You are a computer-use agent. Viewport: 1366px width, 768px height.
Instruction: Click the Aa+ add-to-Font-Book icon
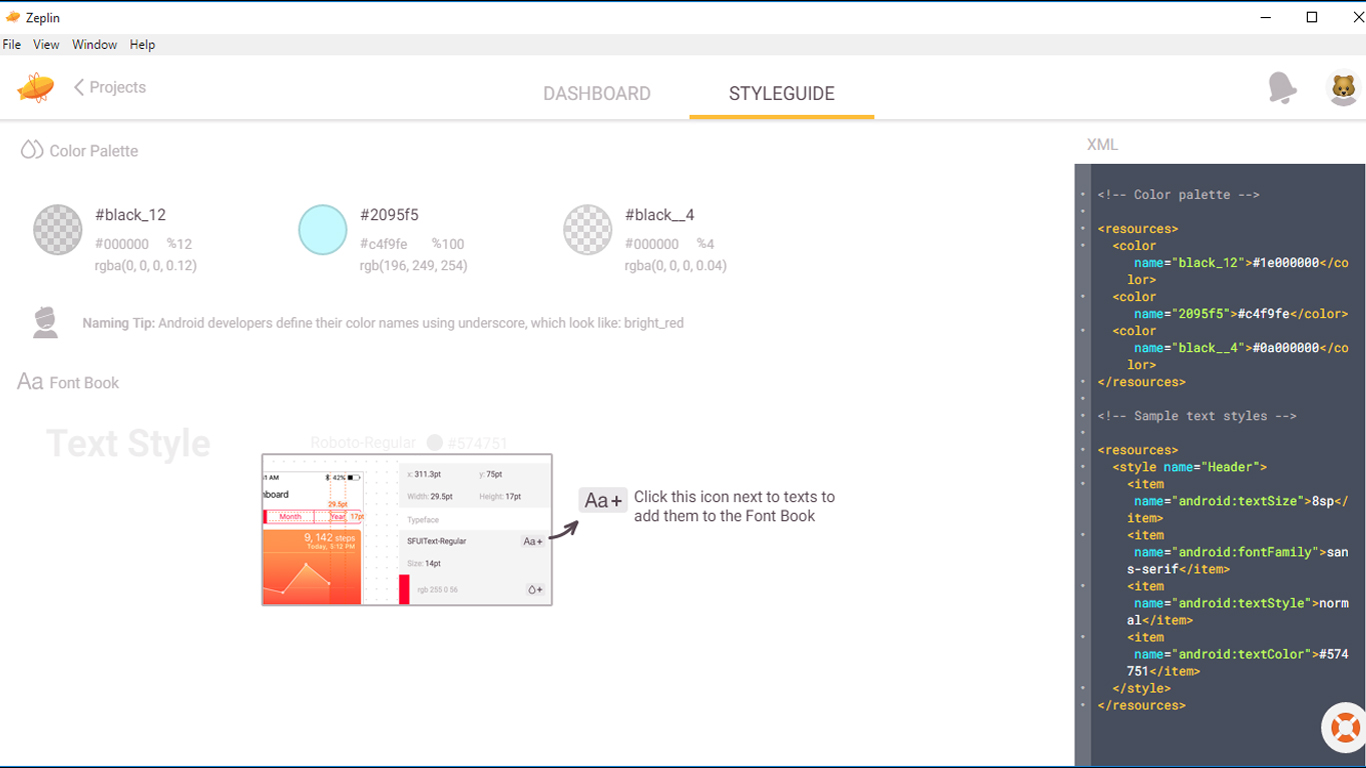[603, 500]
